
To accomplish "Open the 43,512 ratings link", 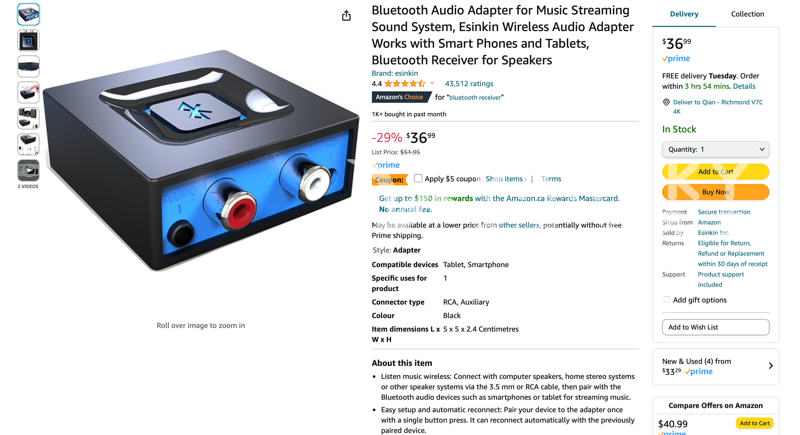I will [x=469, y=84].
